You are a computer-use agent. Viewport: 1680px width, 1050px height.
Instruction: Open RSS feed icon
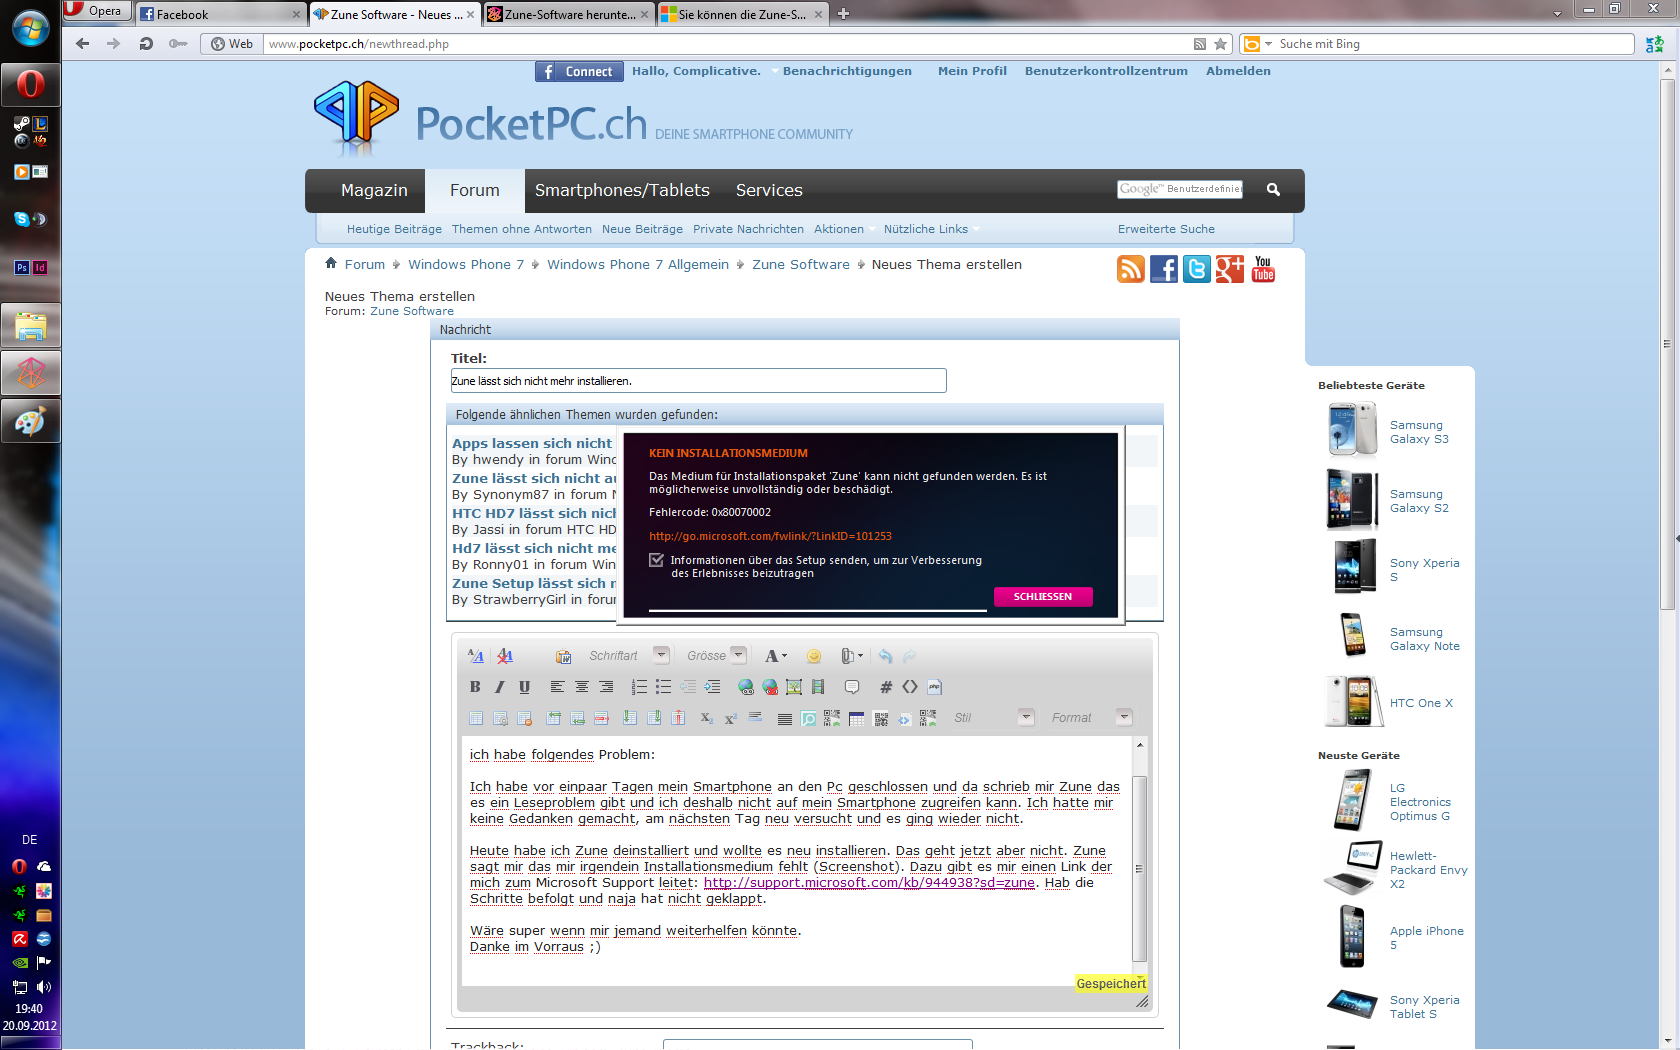[1131, 269]
